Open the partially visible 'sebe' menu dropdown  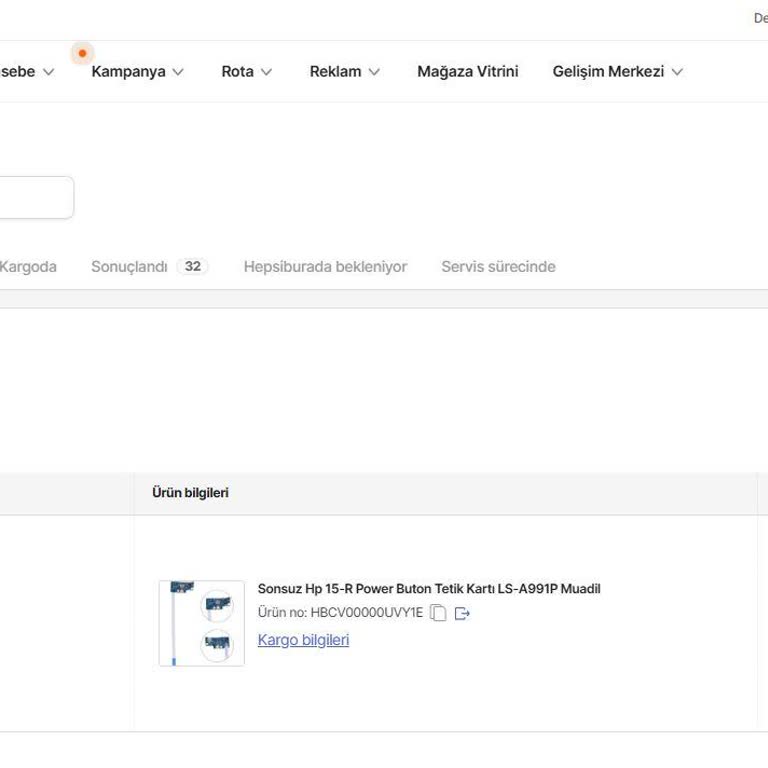47,72
